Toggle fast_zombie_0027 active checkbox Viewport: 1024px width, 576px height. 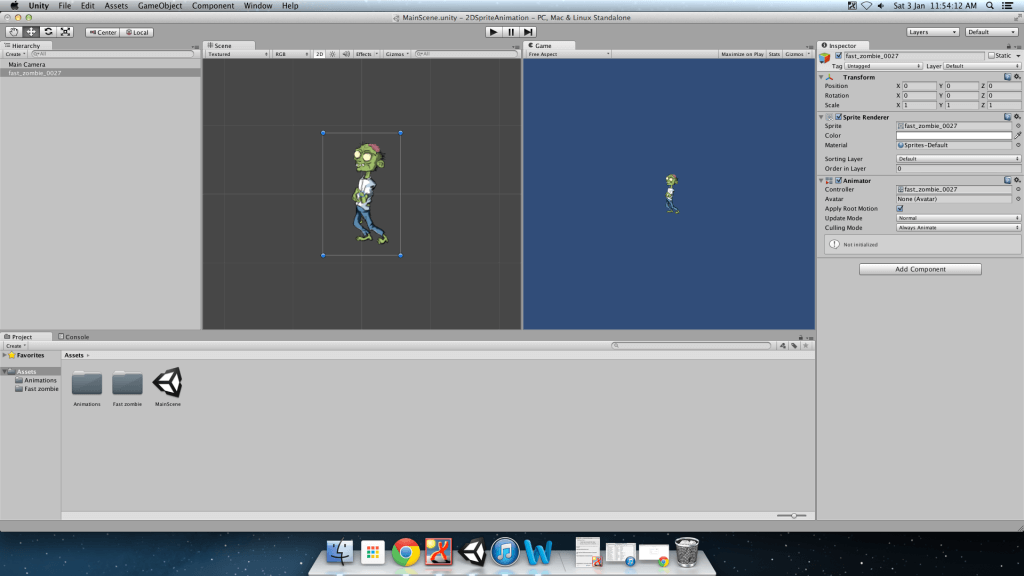[839, 56]
